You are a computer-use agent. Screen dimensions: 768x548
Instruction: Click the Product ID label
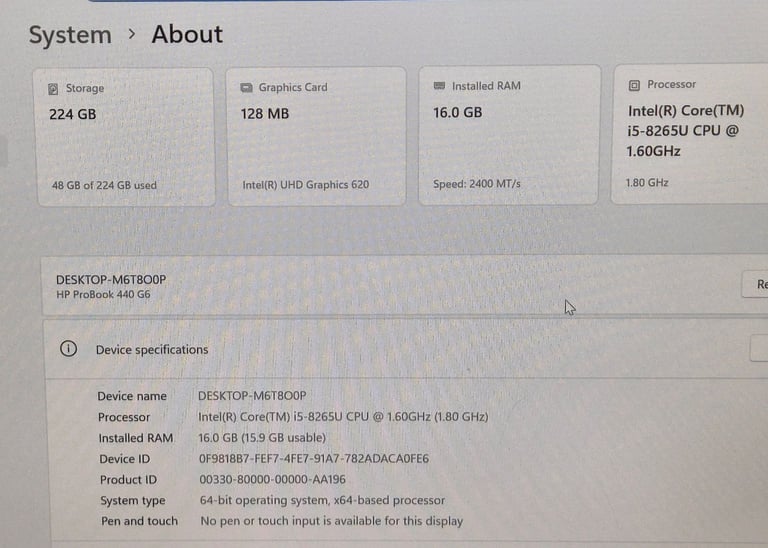(128, 479)
